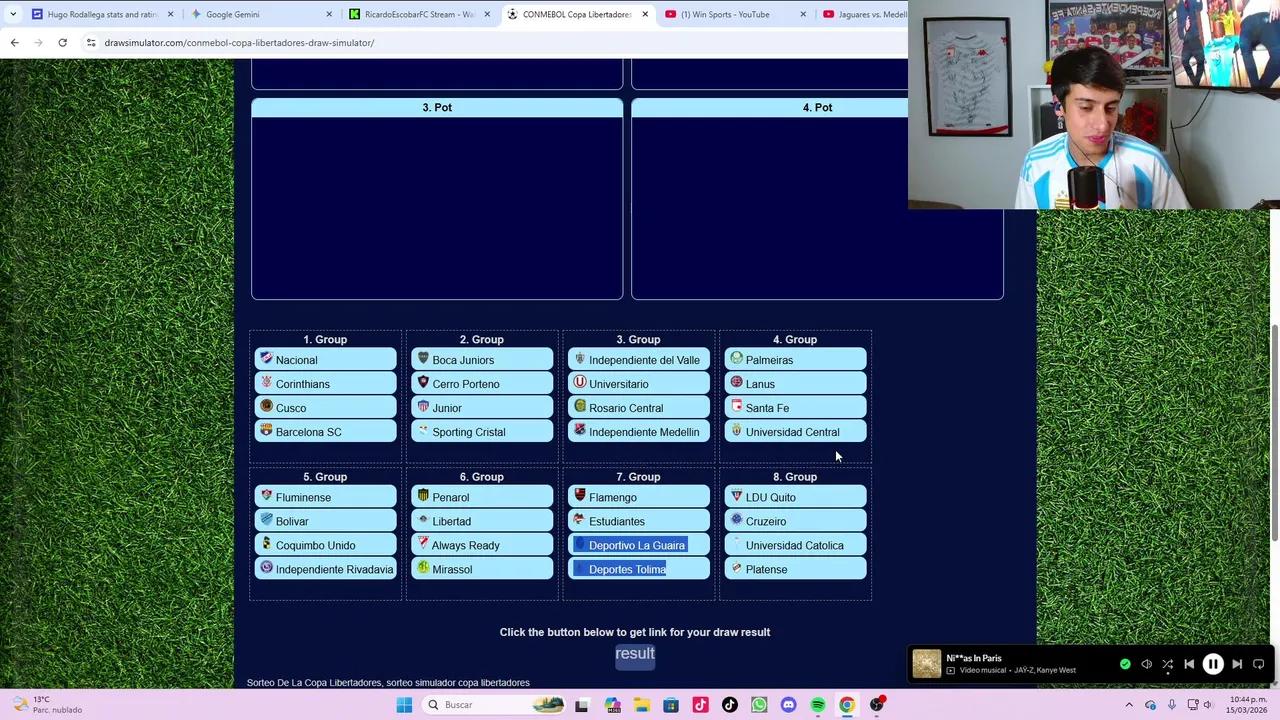Viewport: 1280px width, 720px height.
Task: Click the green saved-song checkmark icon
Action: 1125,664
